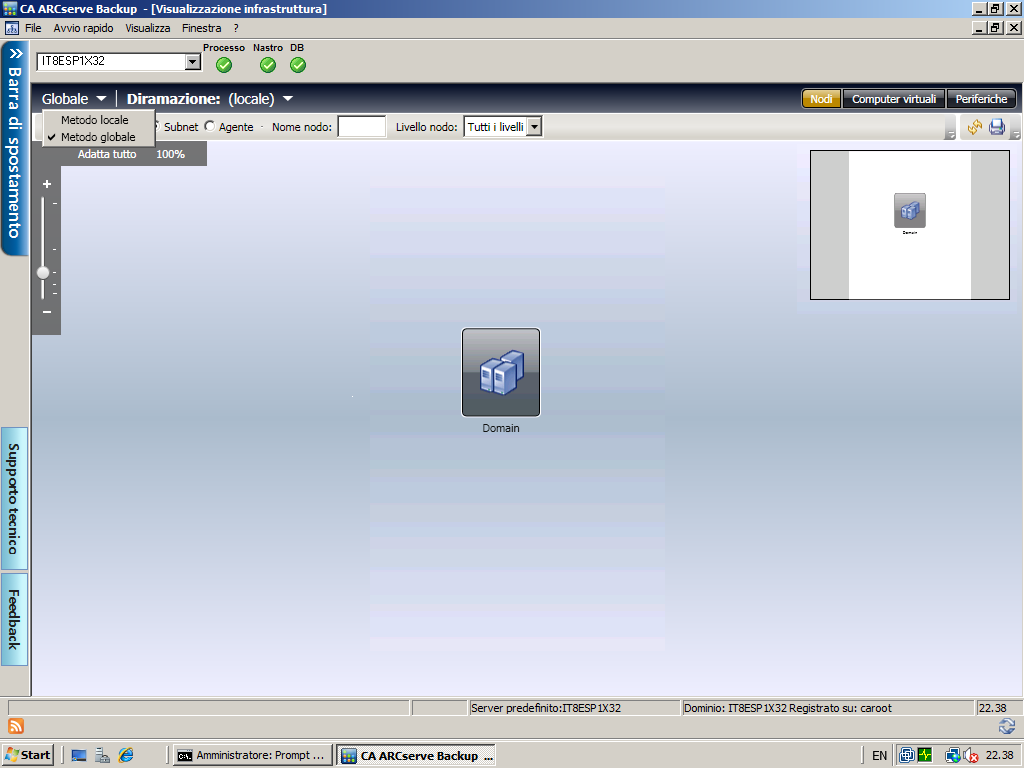The image size is (1024, 768).
Task: Click the CA ARCserve Backup taskbar button
Action: tap(417, 756)
